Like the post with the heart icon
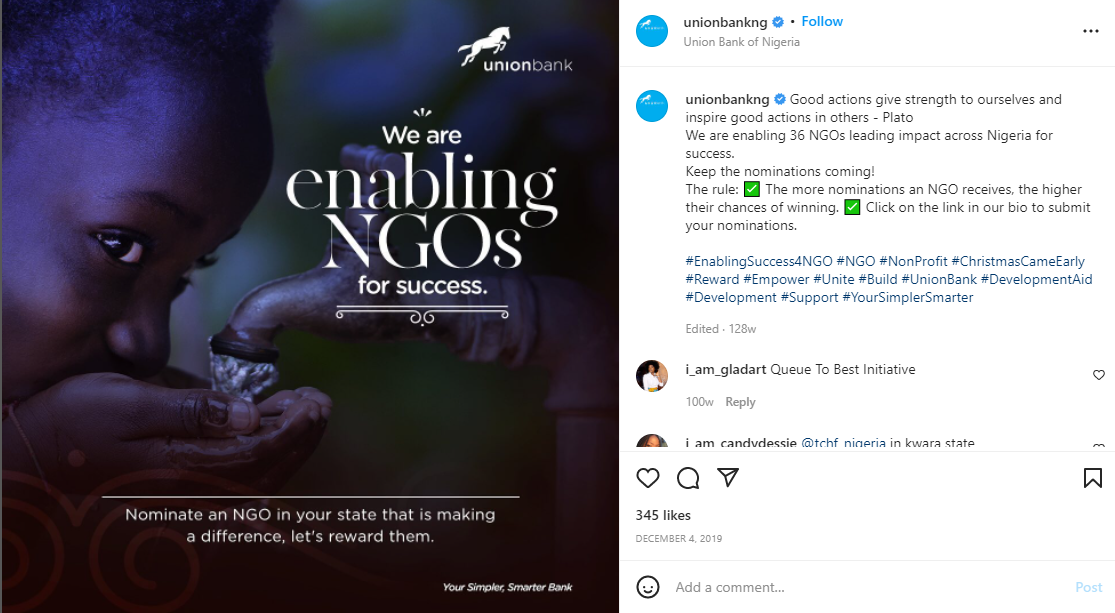 pyautogui.click(x=648, y=478)
